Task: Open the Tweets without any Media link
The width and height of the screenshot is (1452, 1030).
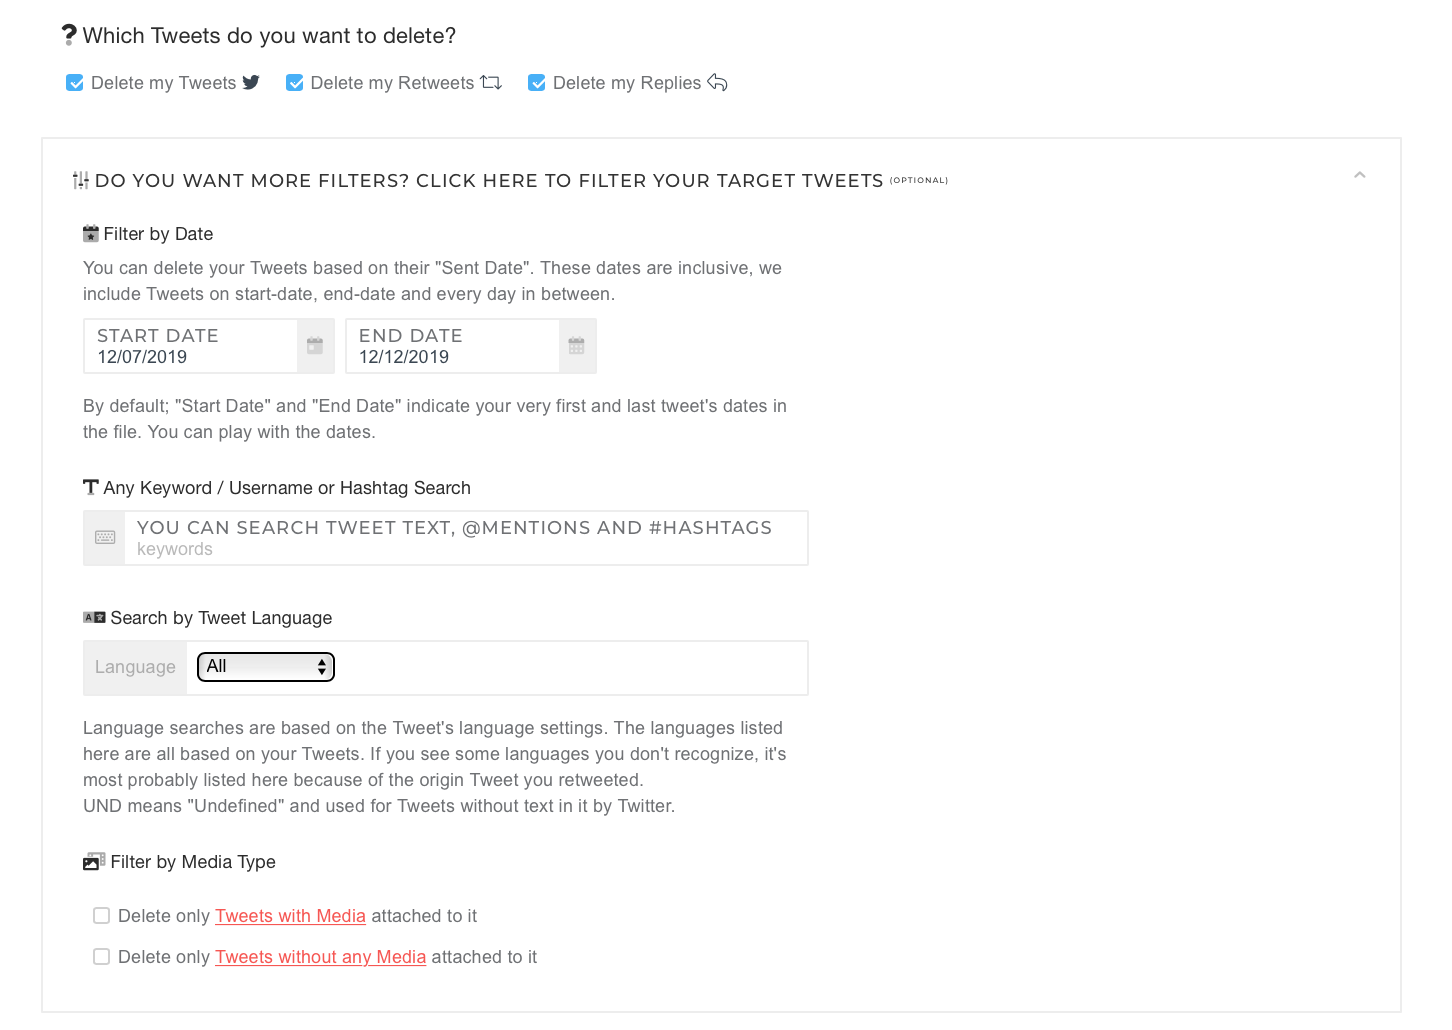Action: coord(320,957)
